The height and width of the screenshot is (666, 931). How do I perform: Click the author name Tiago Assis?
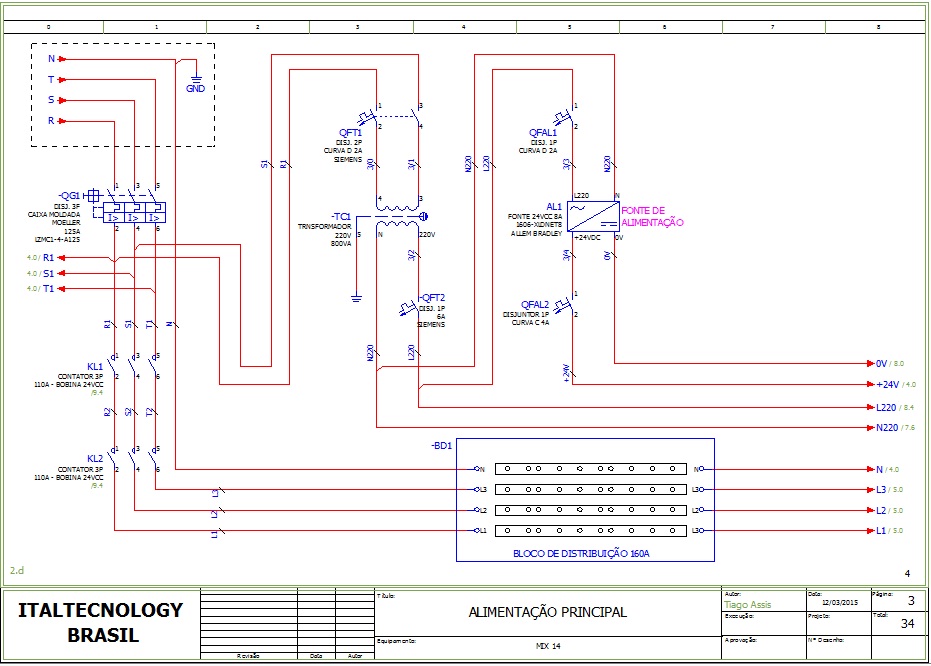[x=748, y=605]
